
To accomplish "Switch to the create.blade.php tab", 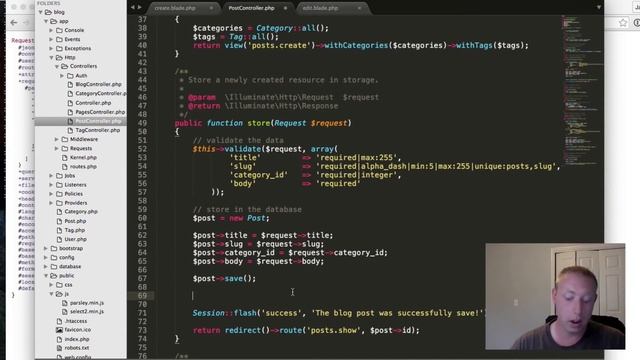I will (175, 8).
